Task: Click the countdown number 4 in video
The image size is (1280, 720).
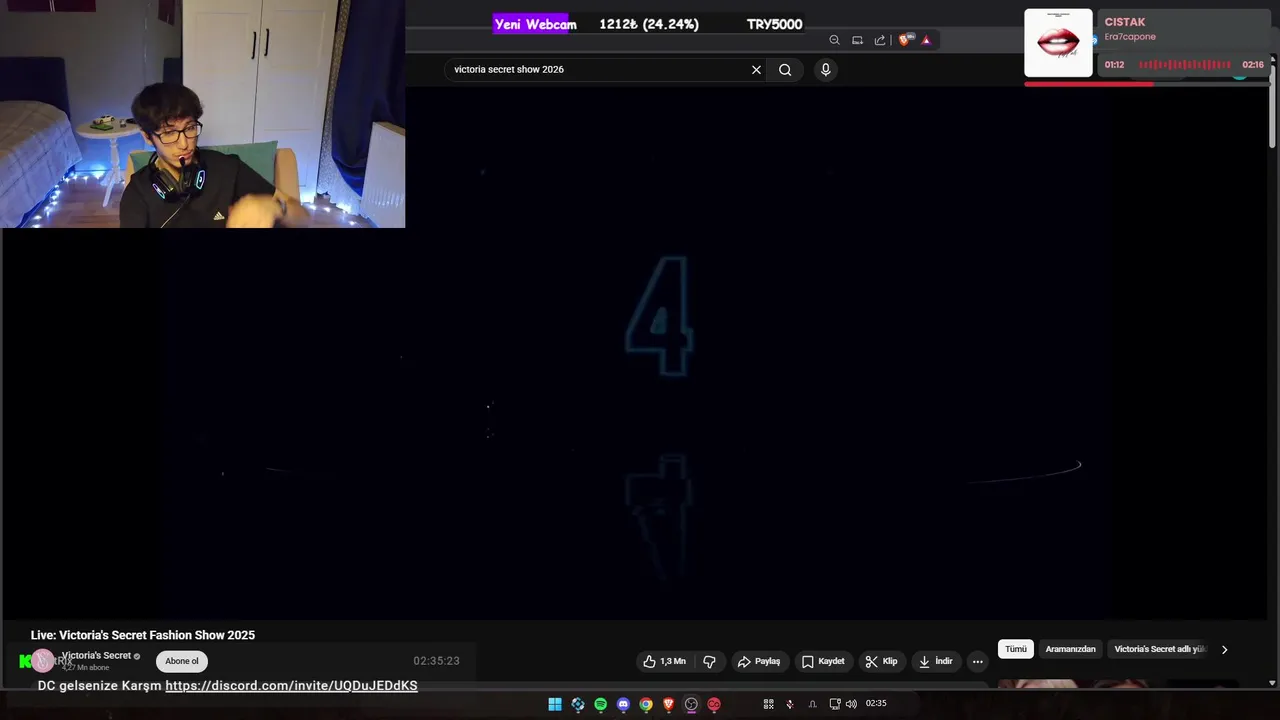Action: 659,317
